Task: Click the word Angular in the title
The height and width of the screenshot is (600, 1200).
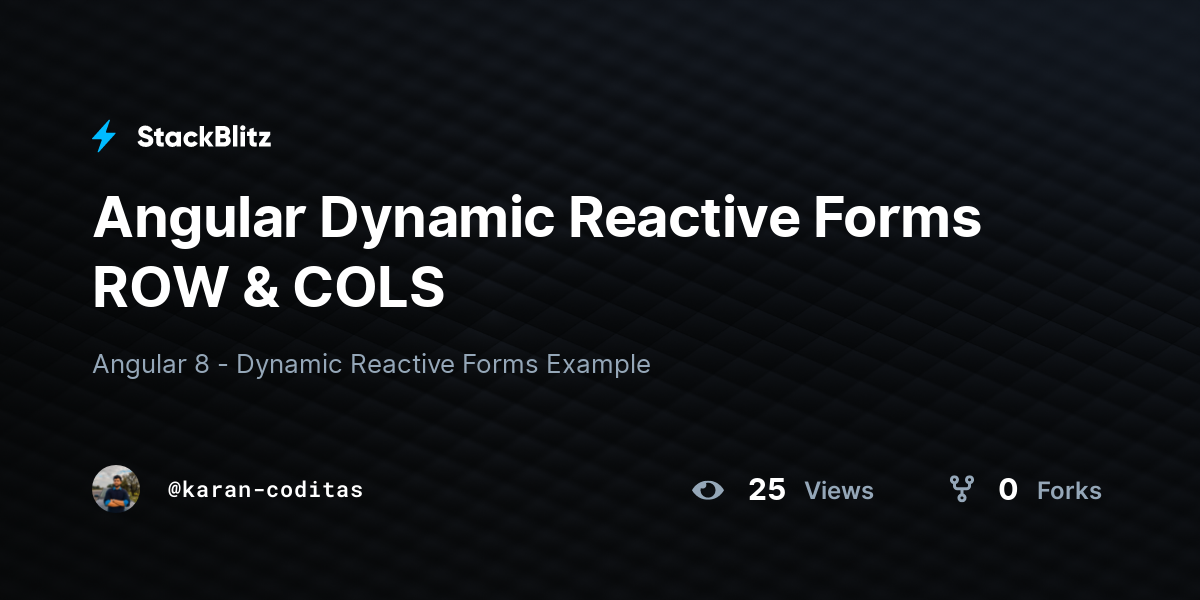Action: coord(199,221)
